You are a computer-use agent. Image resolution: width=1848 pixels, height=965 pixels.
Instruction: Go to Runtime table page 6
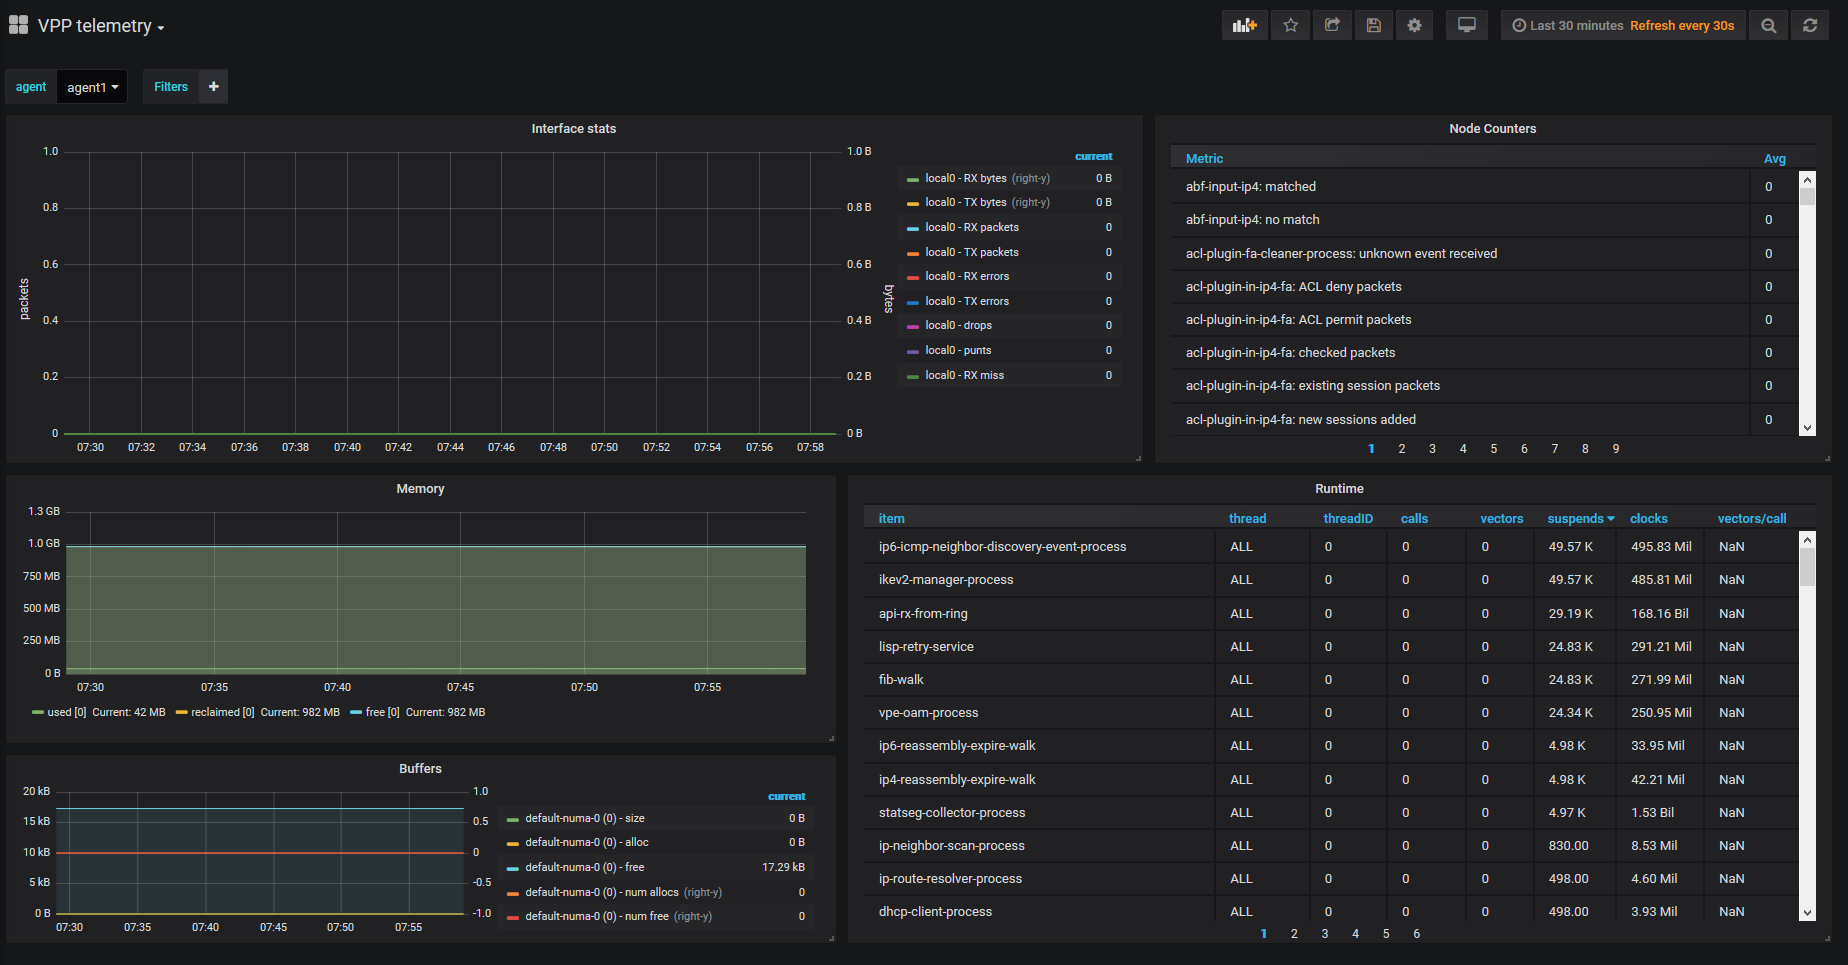[x=1416, y=934]
